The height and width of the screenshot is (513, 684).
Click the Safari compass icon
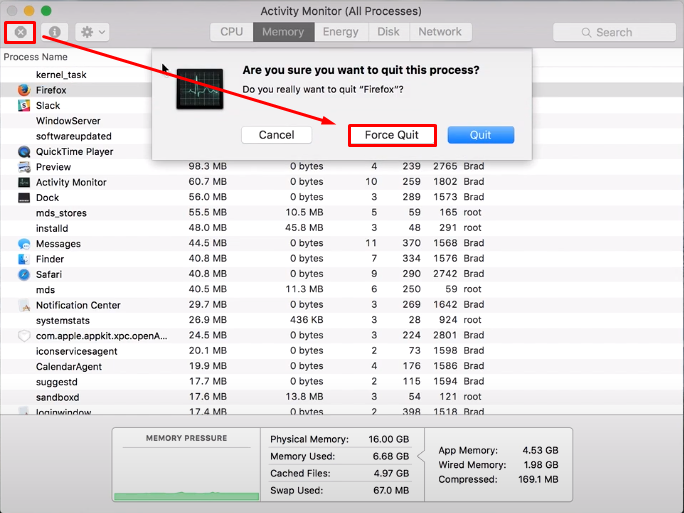(x=24, y=274)
